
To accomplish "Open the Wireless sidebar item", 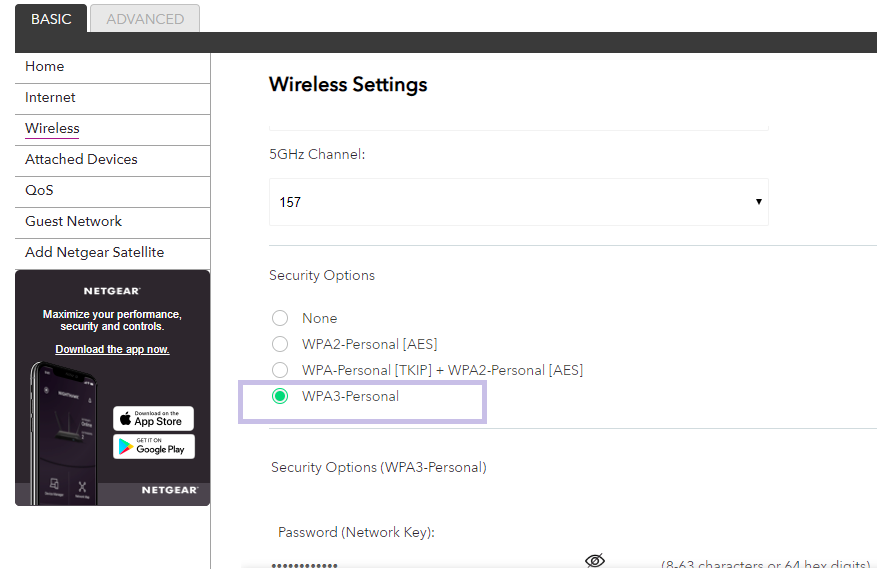I will (52, 129).
